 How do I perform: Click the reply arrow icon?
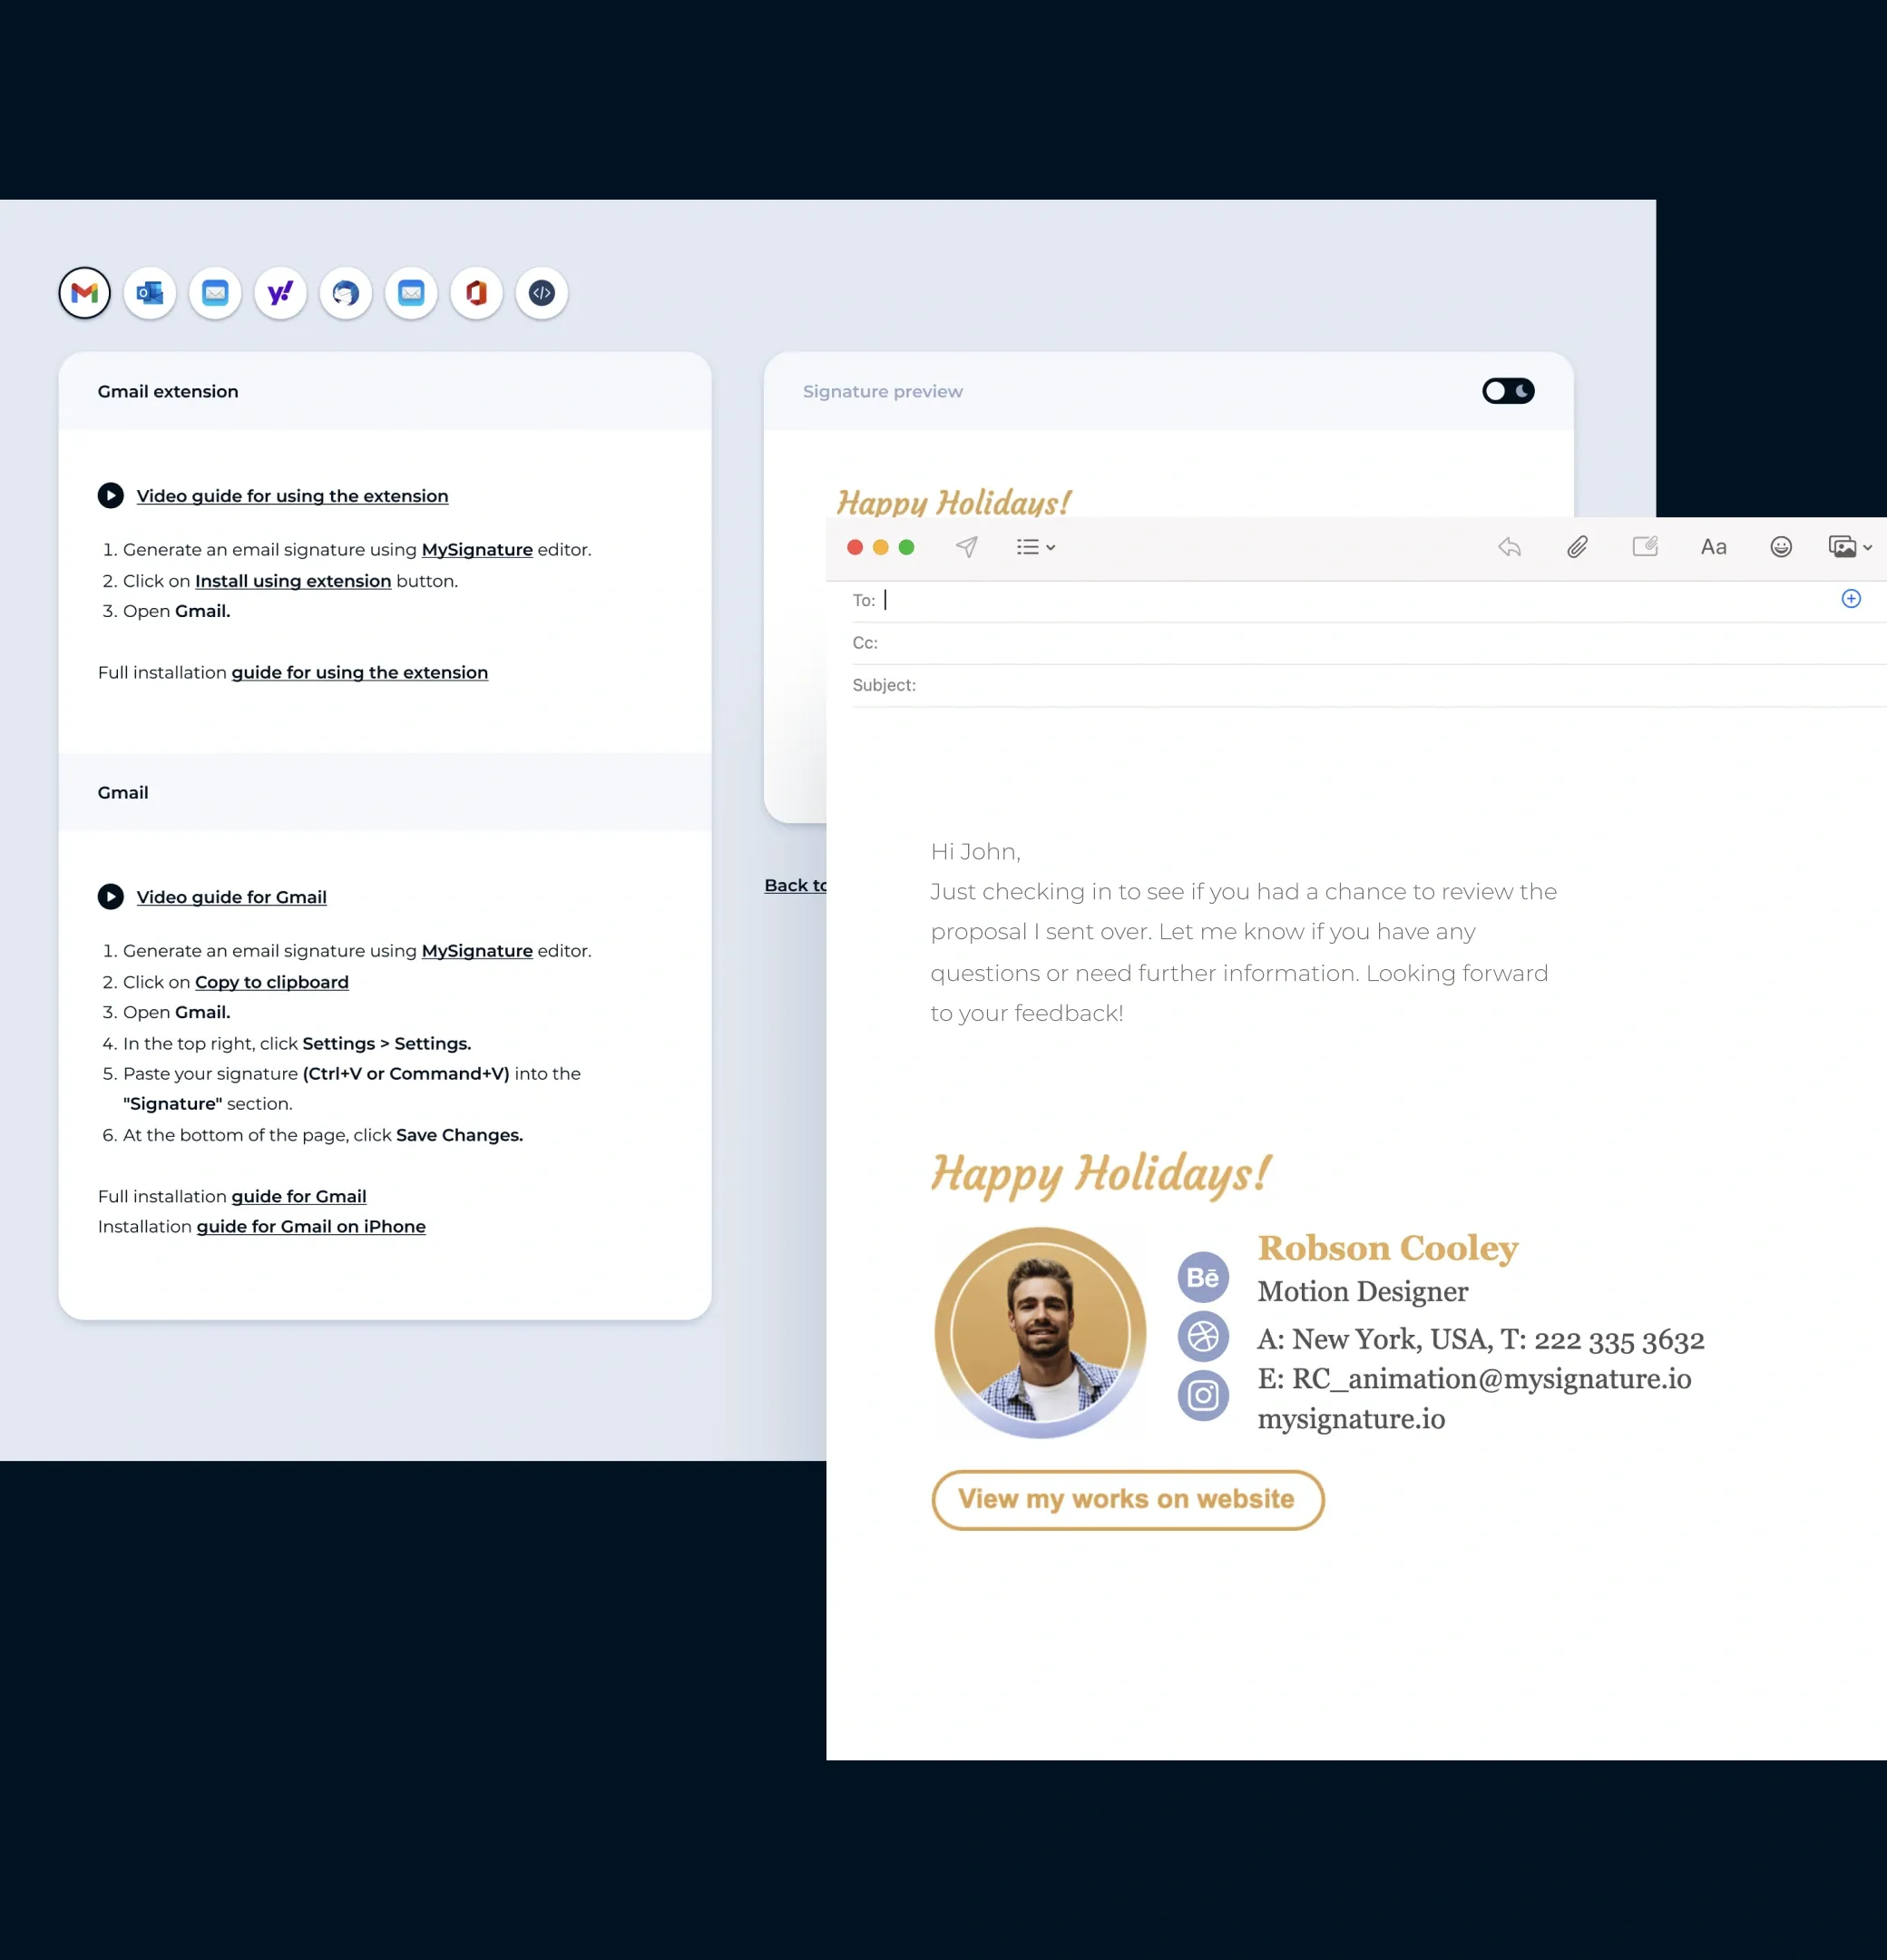click(1510, 547)
